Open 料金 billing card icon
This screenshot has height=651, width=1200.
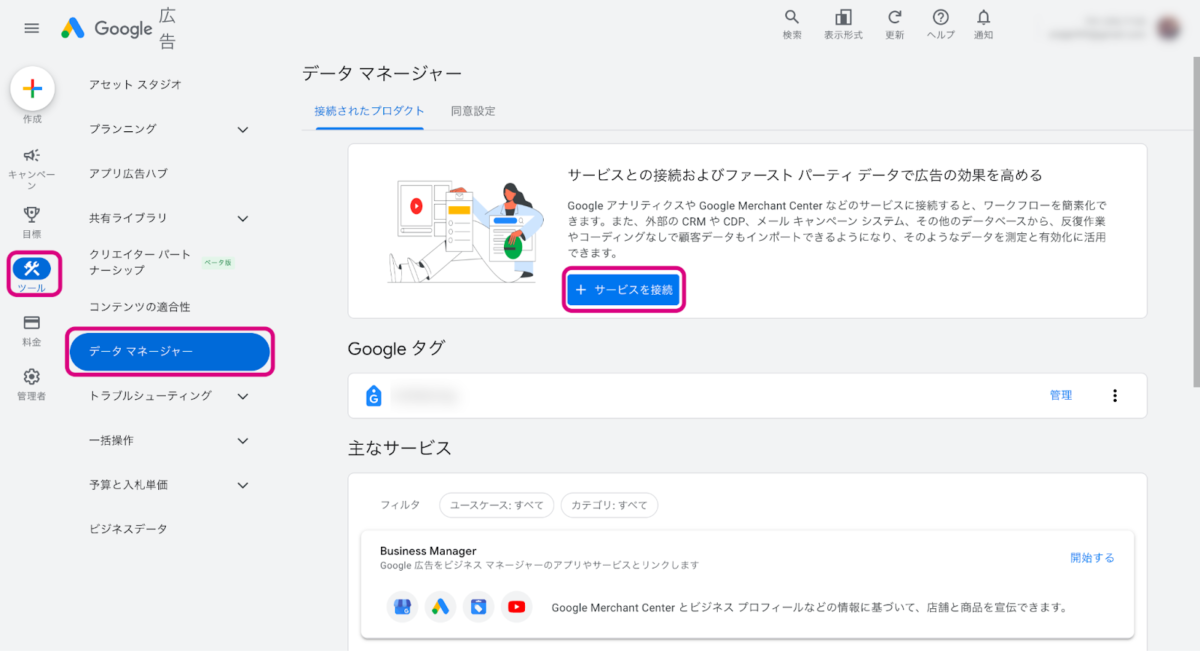[32, 323]
